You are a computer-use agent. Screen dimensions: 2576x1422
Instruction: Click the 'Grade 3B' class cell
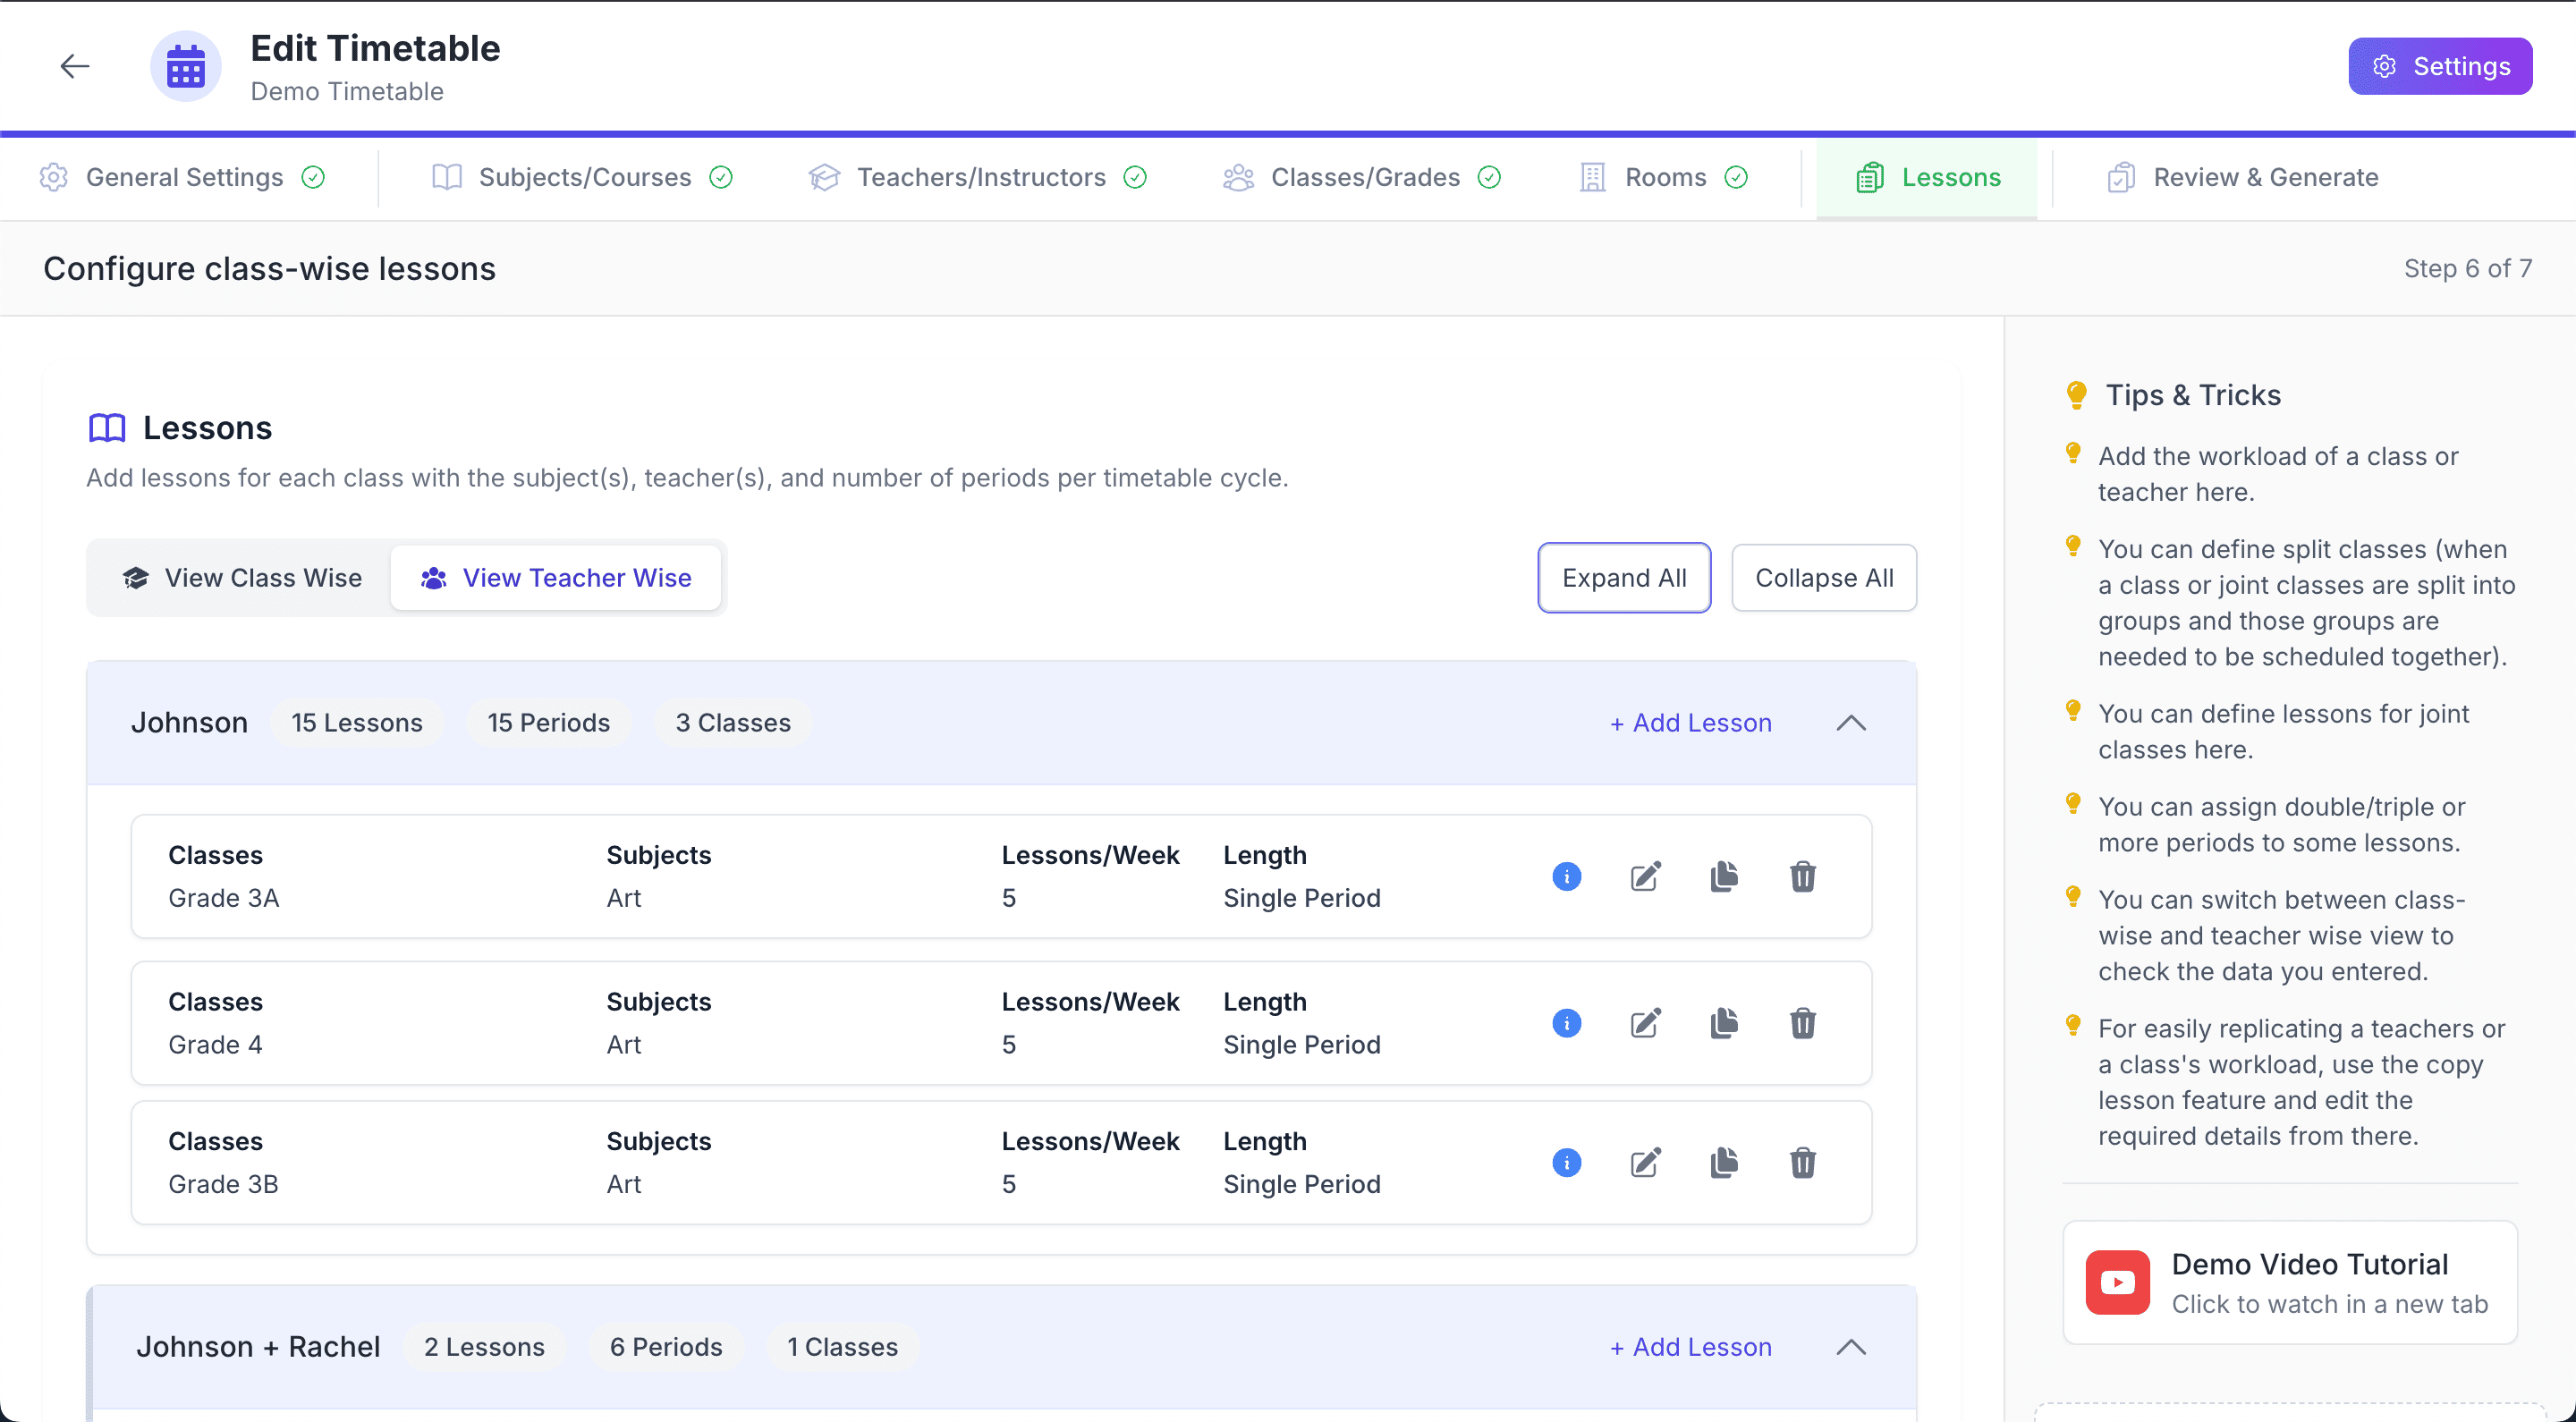[223, 1184]
